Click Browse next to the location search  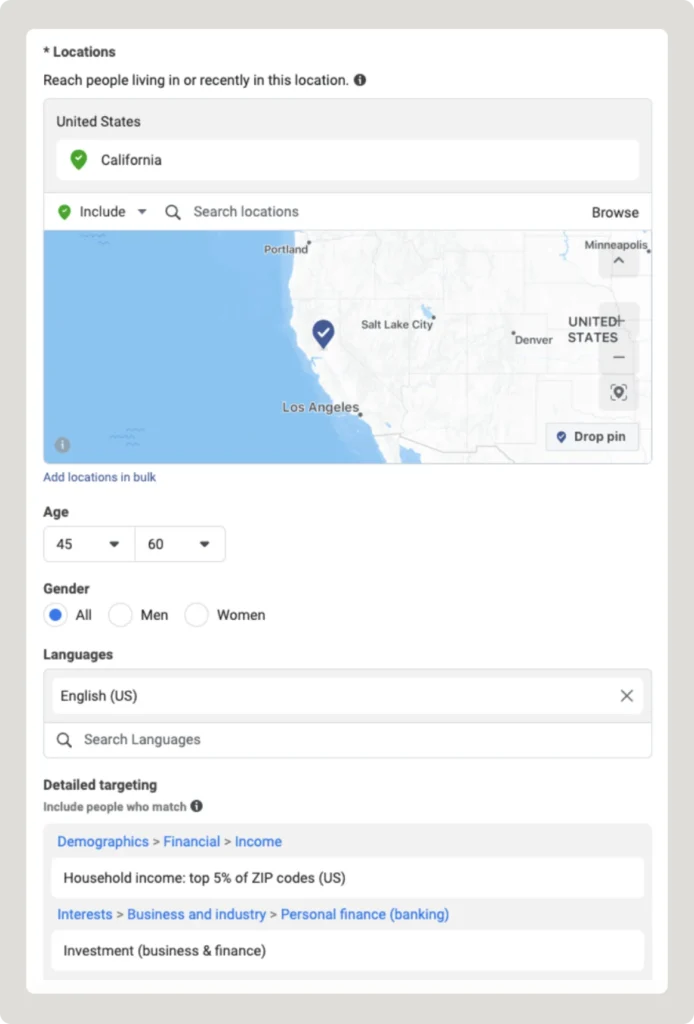[614, 212]
